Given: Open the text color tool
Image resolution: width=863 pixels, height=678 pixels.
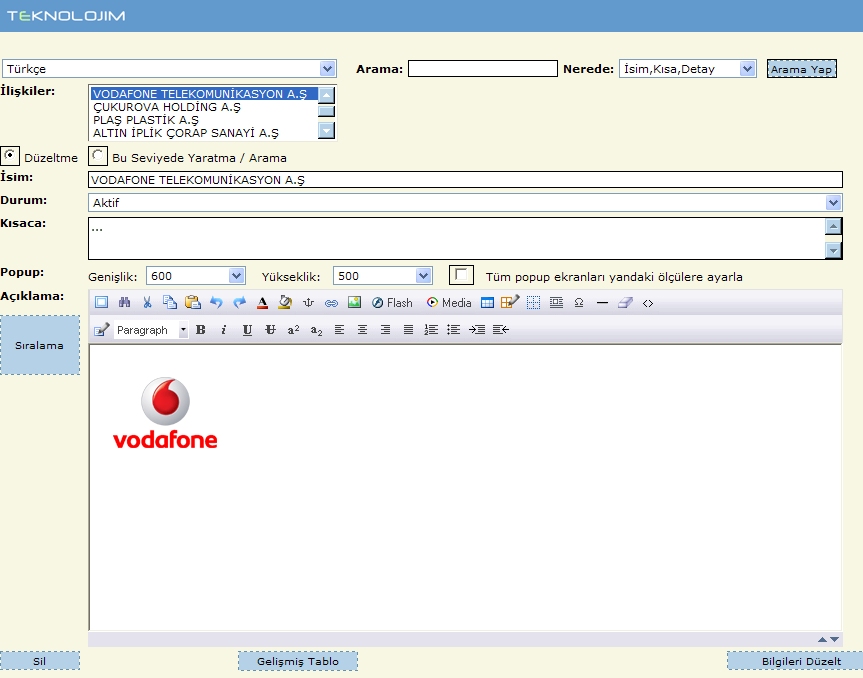Looking at the screenshot, I should point(262,302).
